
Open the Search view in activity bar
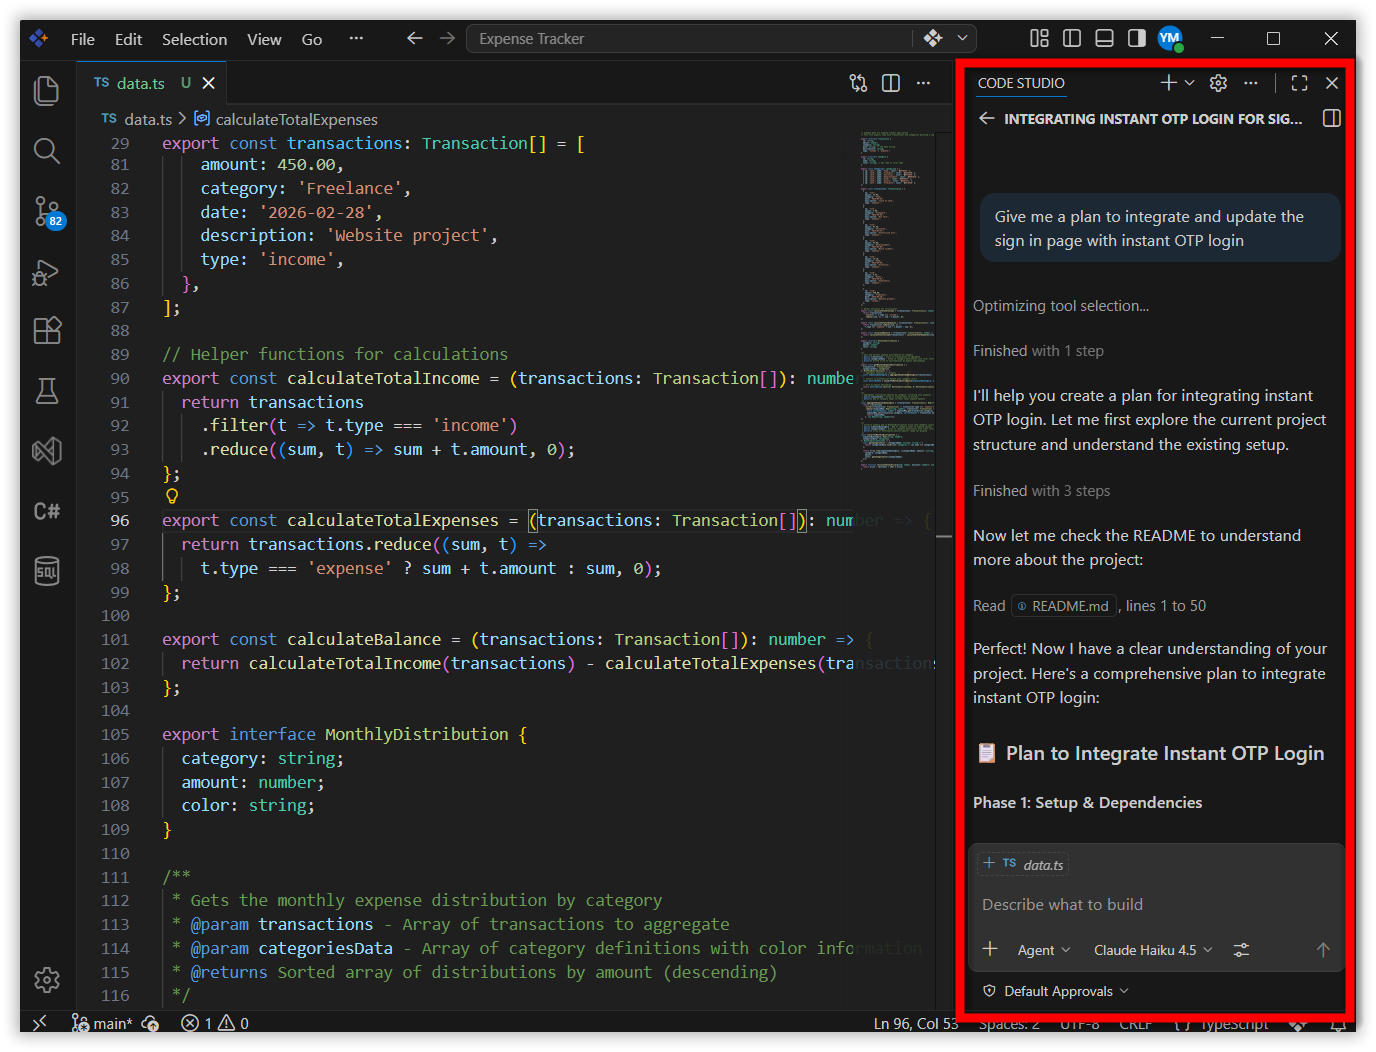pyautogui.click(x=47, y=151)
